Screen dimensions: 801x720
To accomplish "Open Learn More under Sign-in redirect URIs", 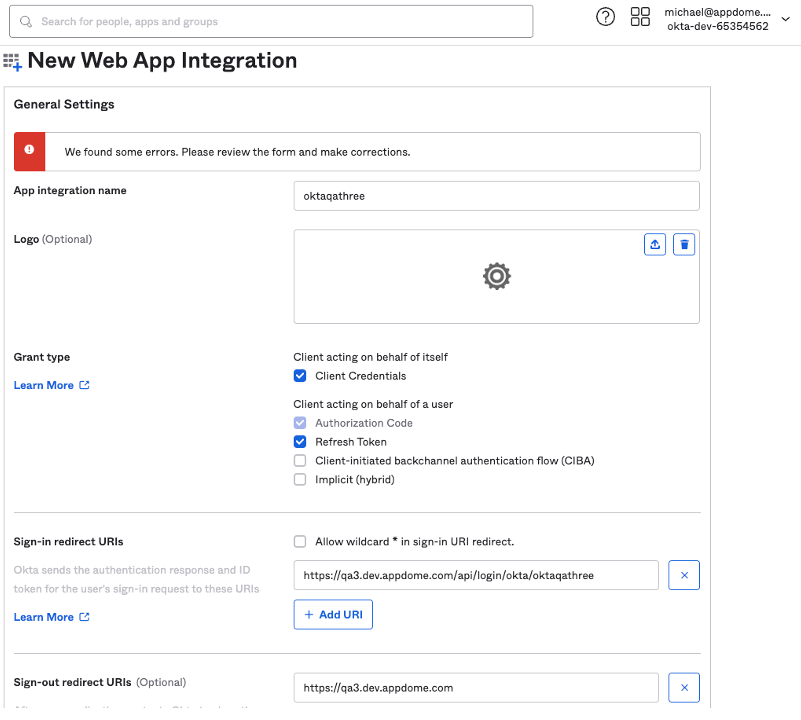I will pyautogui.click(x=43, y=617).
